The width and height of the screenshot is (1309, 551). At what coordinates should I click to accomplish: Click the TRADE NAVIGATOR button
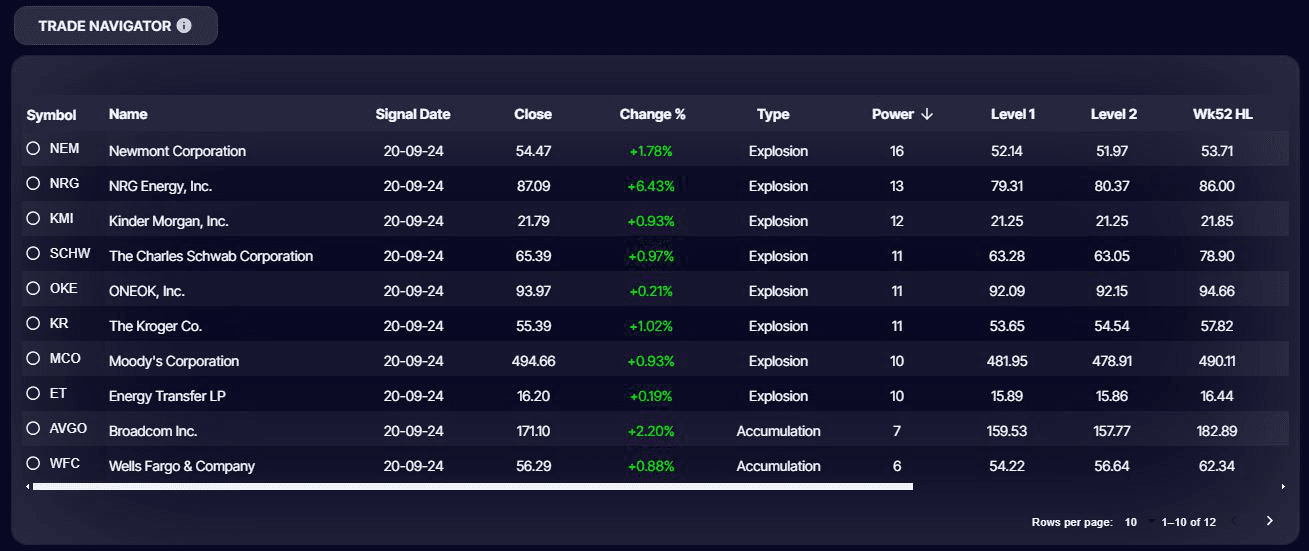click(x=116, y=26)
